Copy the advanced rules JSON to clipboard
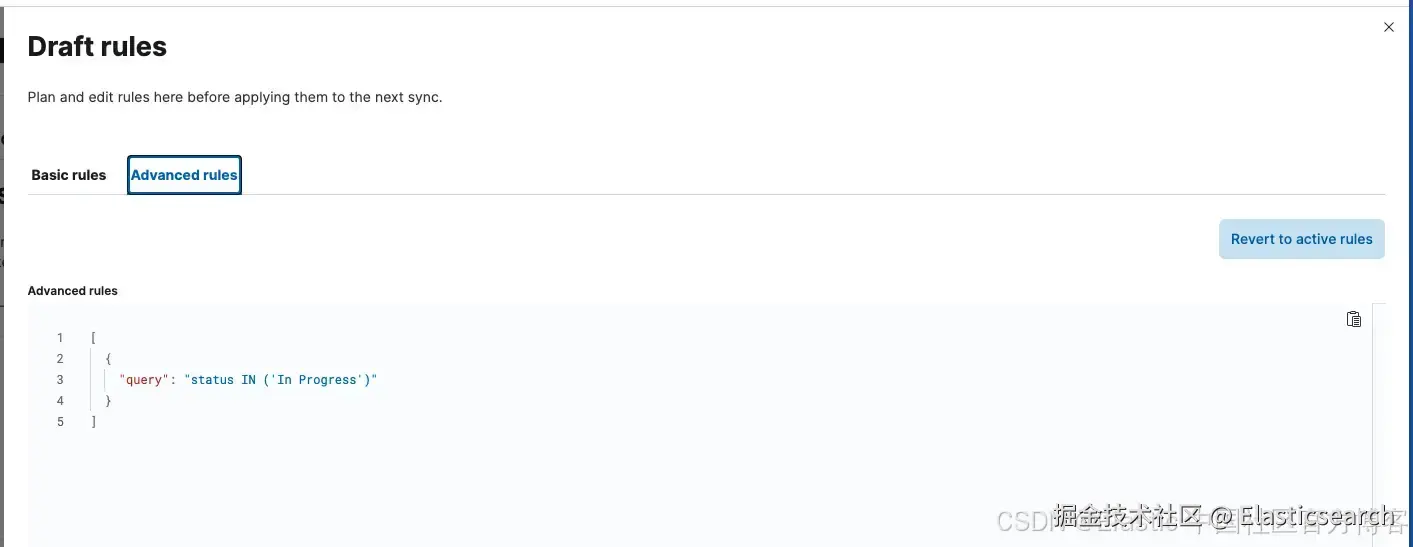Image resolution: width=1413 pixels, height=547 pixels. 1353,319
